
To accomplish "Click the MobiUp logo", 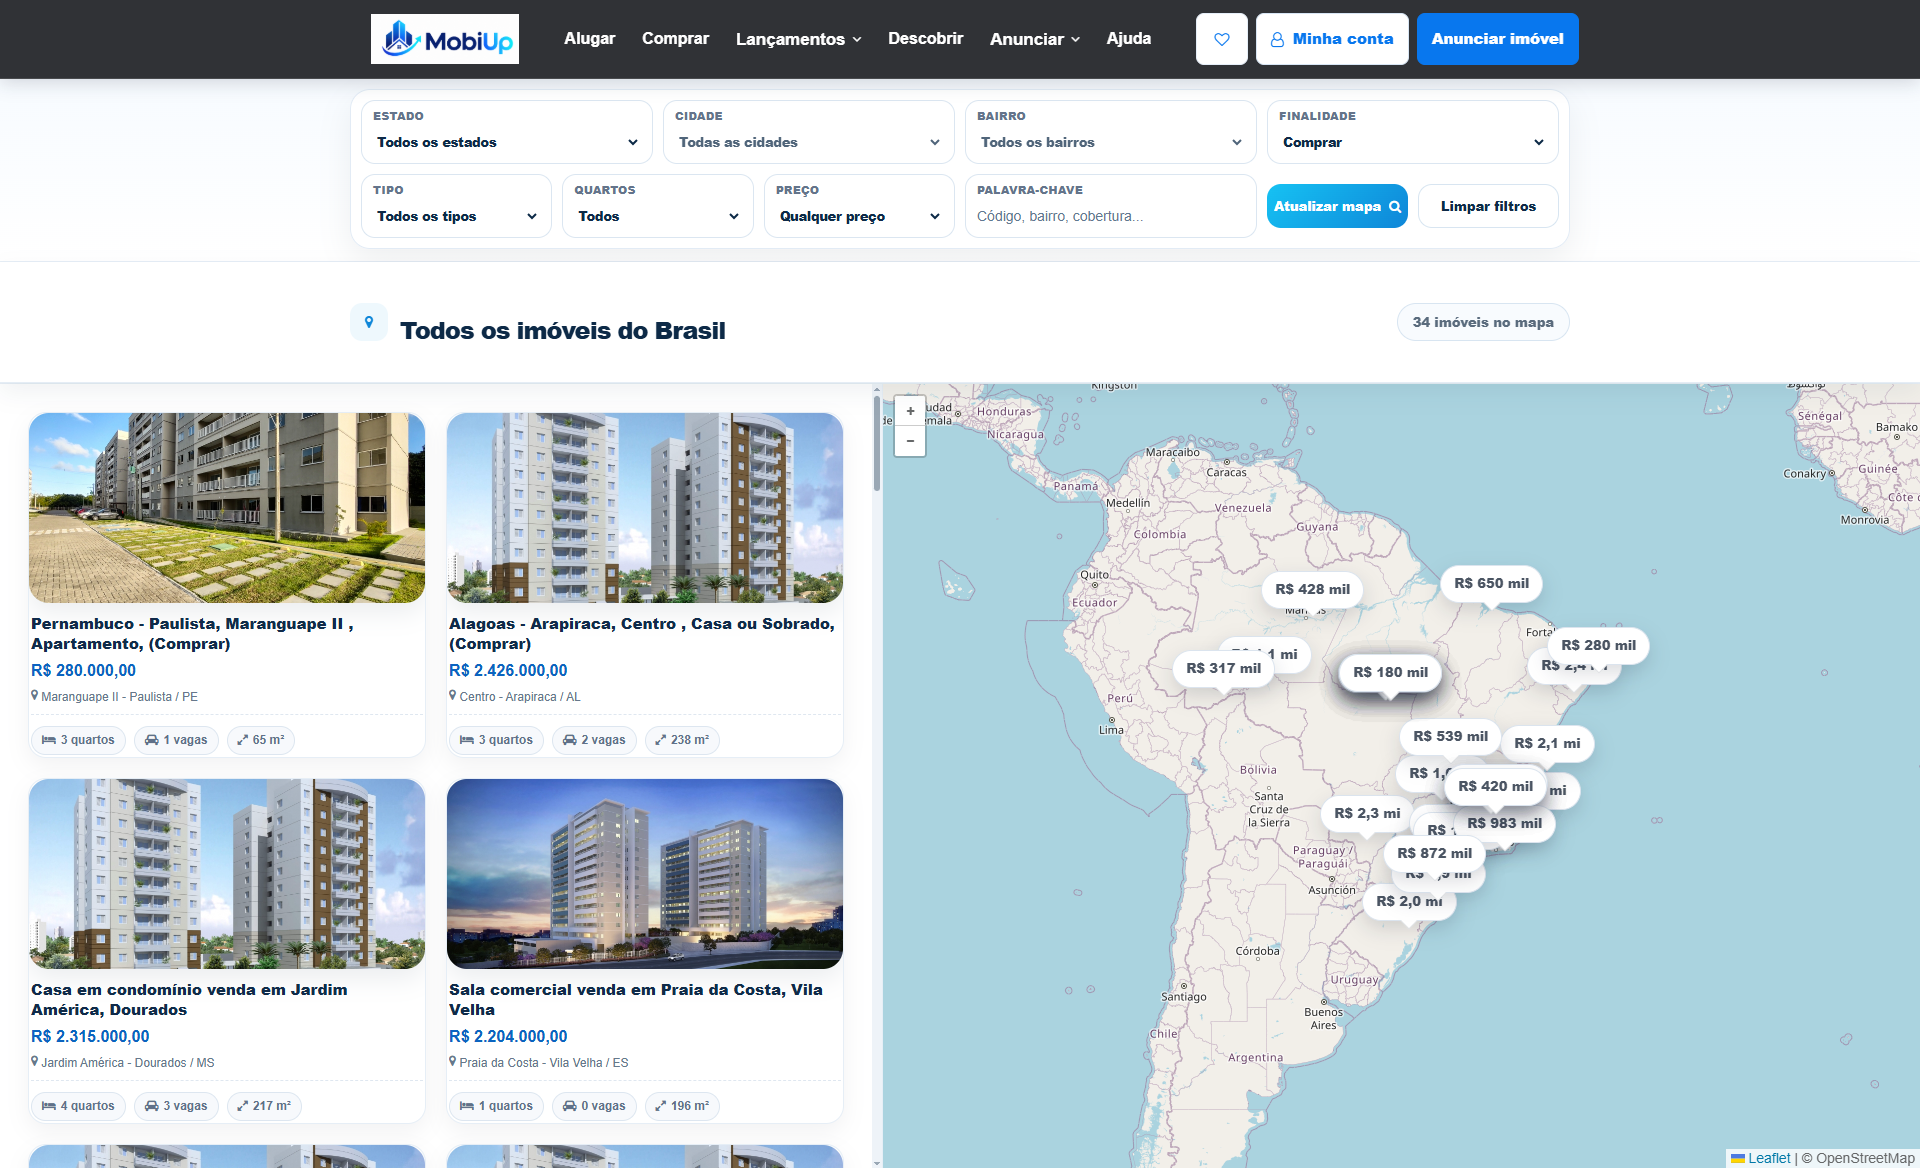I will pos(444,39).
